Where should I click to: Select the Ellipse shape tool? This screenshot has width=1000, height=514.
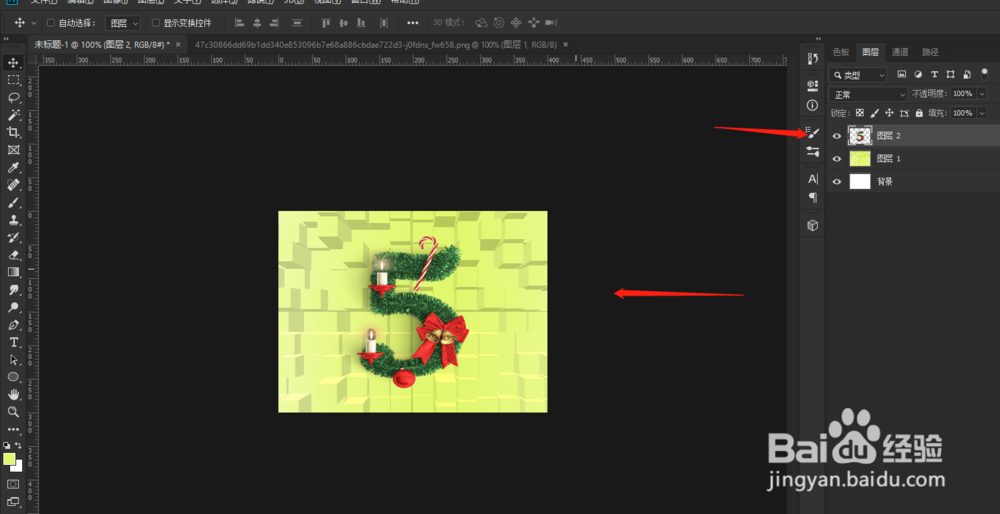point(13,377)
